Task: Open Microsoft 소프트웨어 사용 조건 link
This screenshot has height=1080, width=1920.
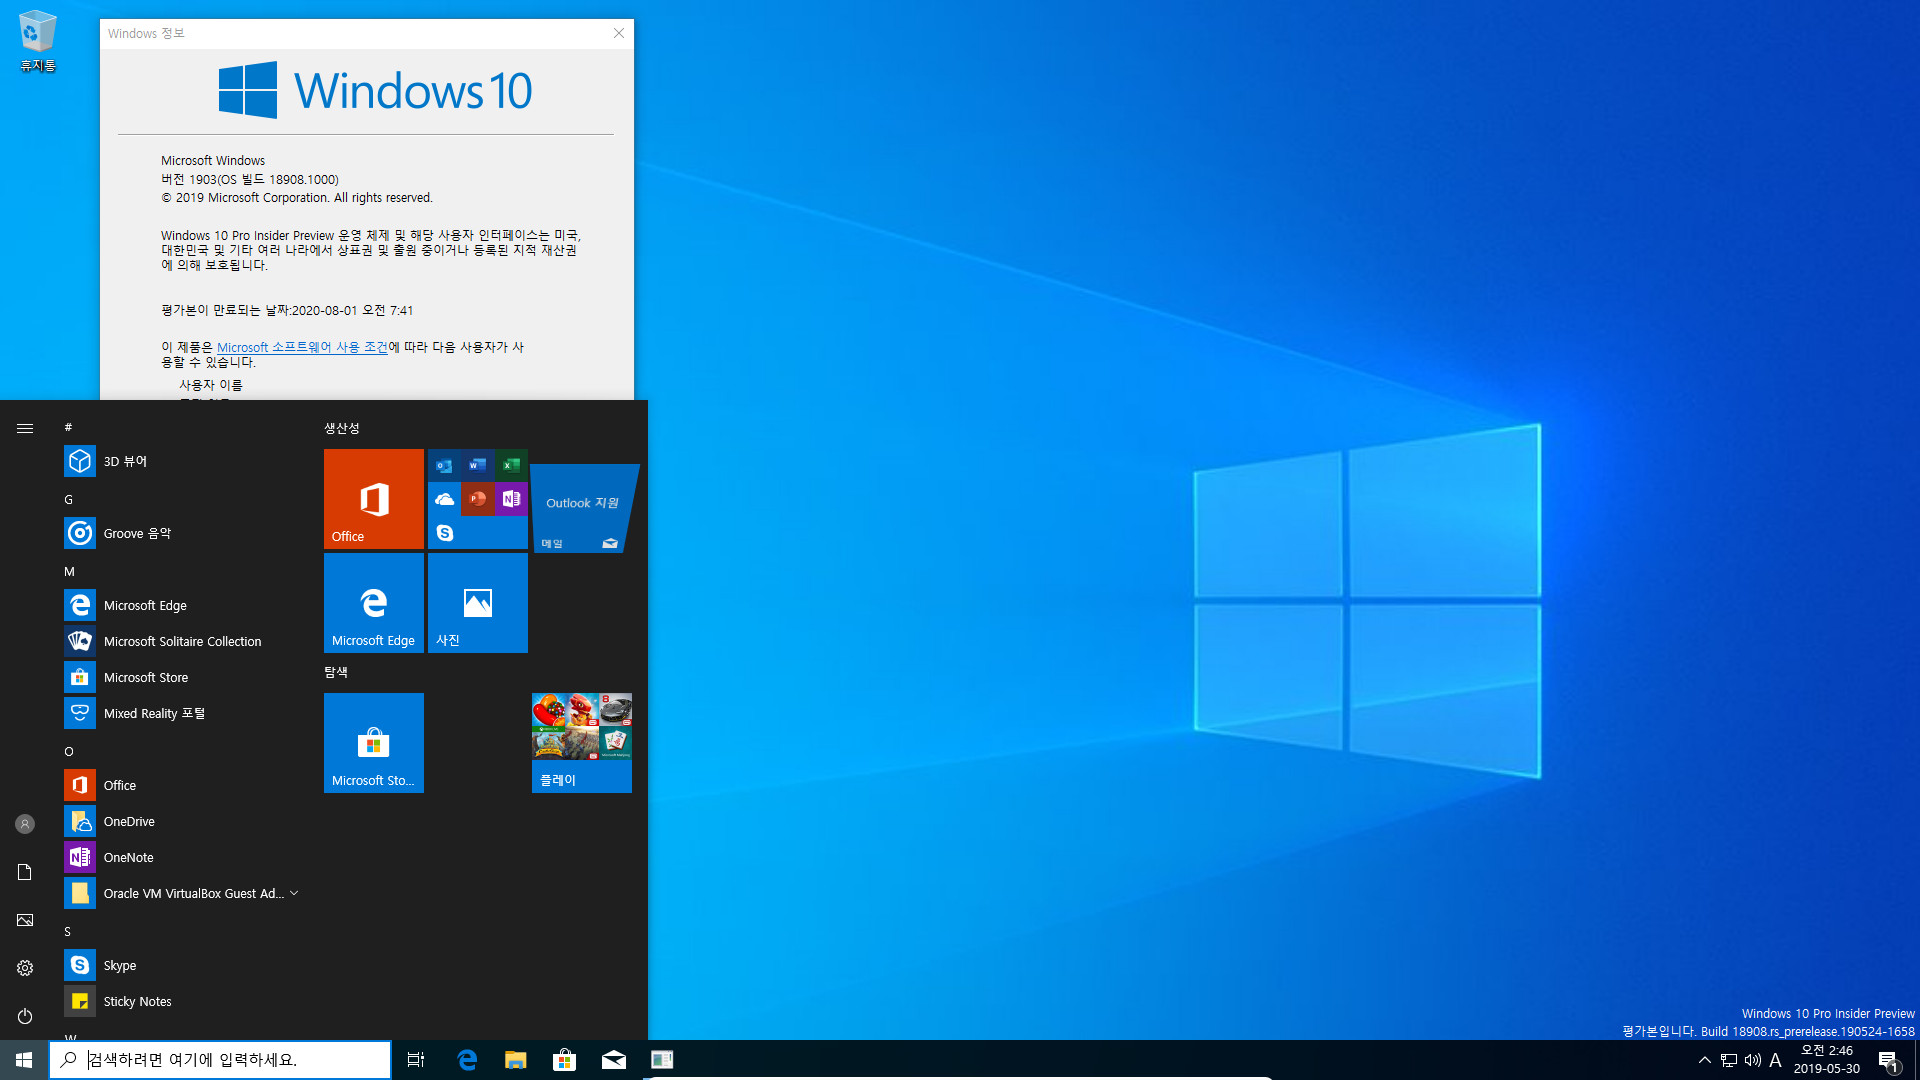Action: 302,347
